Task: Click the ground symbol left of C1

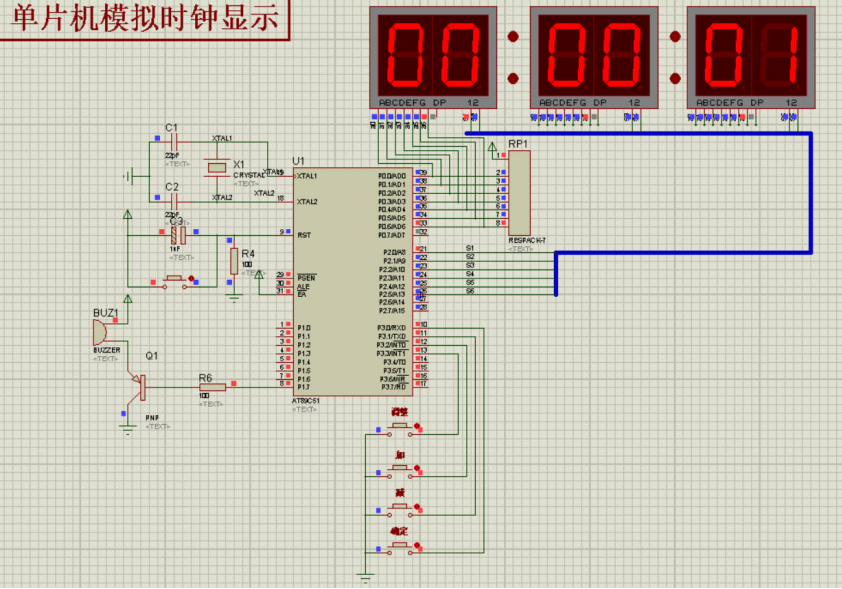Action: coord(129,176)
